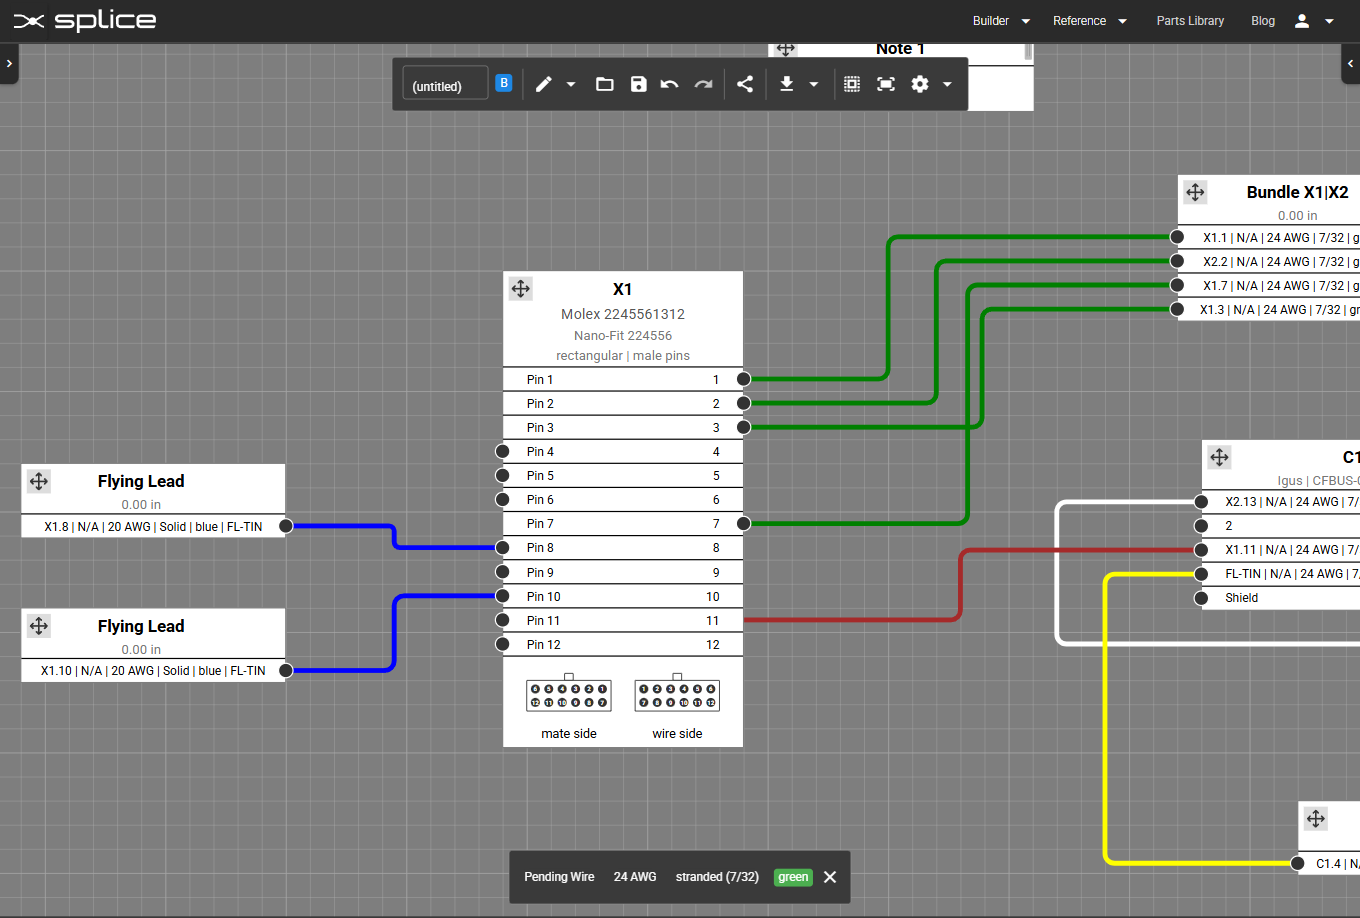Screen dimensions: 1360x918
Task: Redo the undone action
Action: point(703,84)
